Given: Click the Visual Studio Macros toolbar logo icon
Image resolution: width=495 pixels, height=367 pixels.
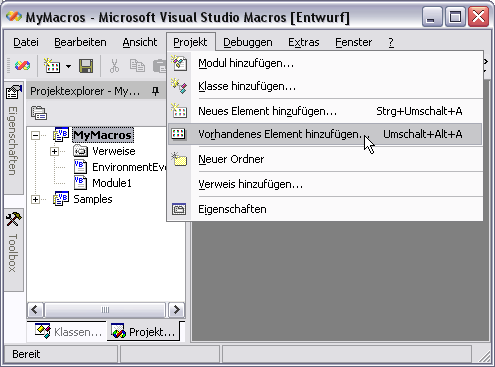Looking at the screenshot, I should [22, 66].
